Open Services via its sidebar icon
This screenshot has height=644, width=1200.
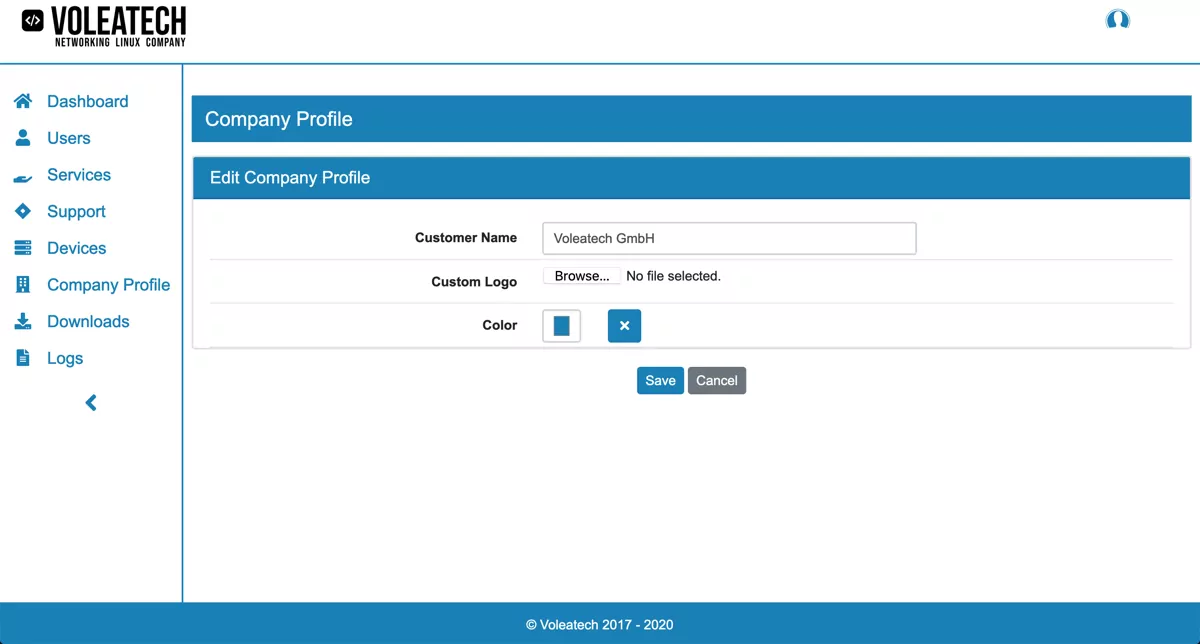23,175
